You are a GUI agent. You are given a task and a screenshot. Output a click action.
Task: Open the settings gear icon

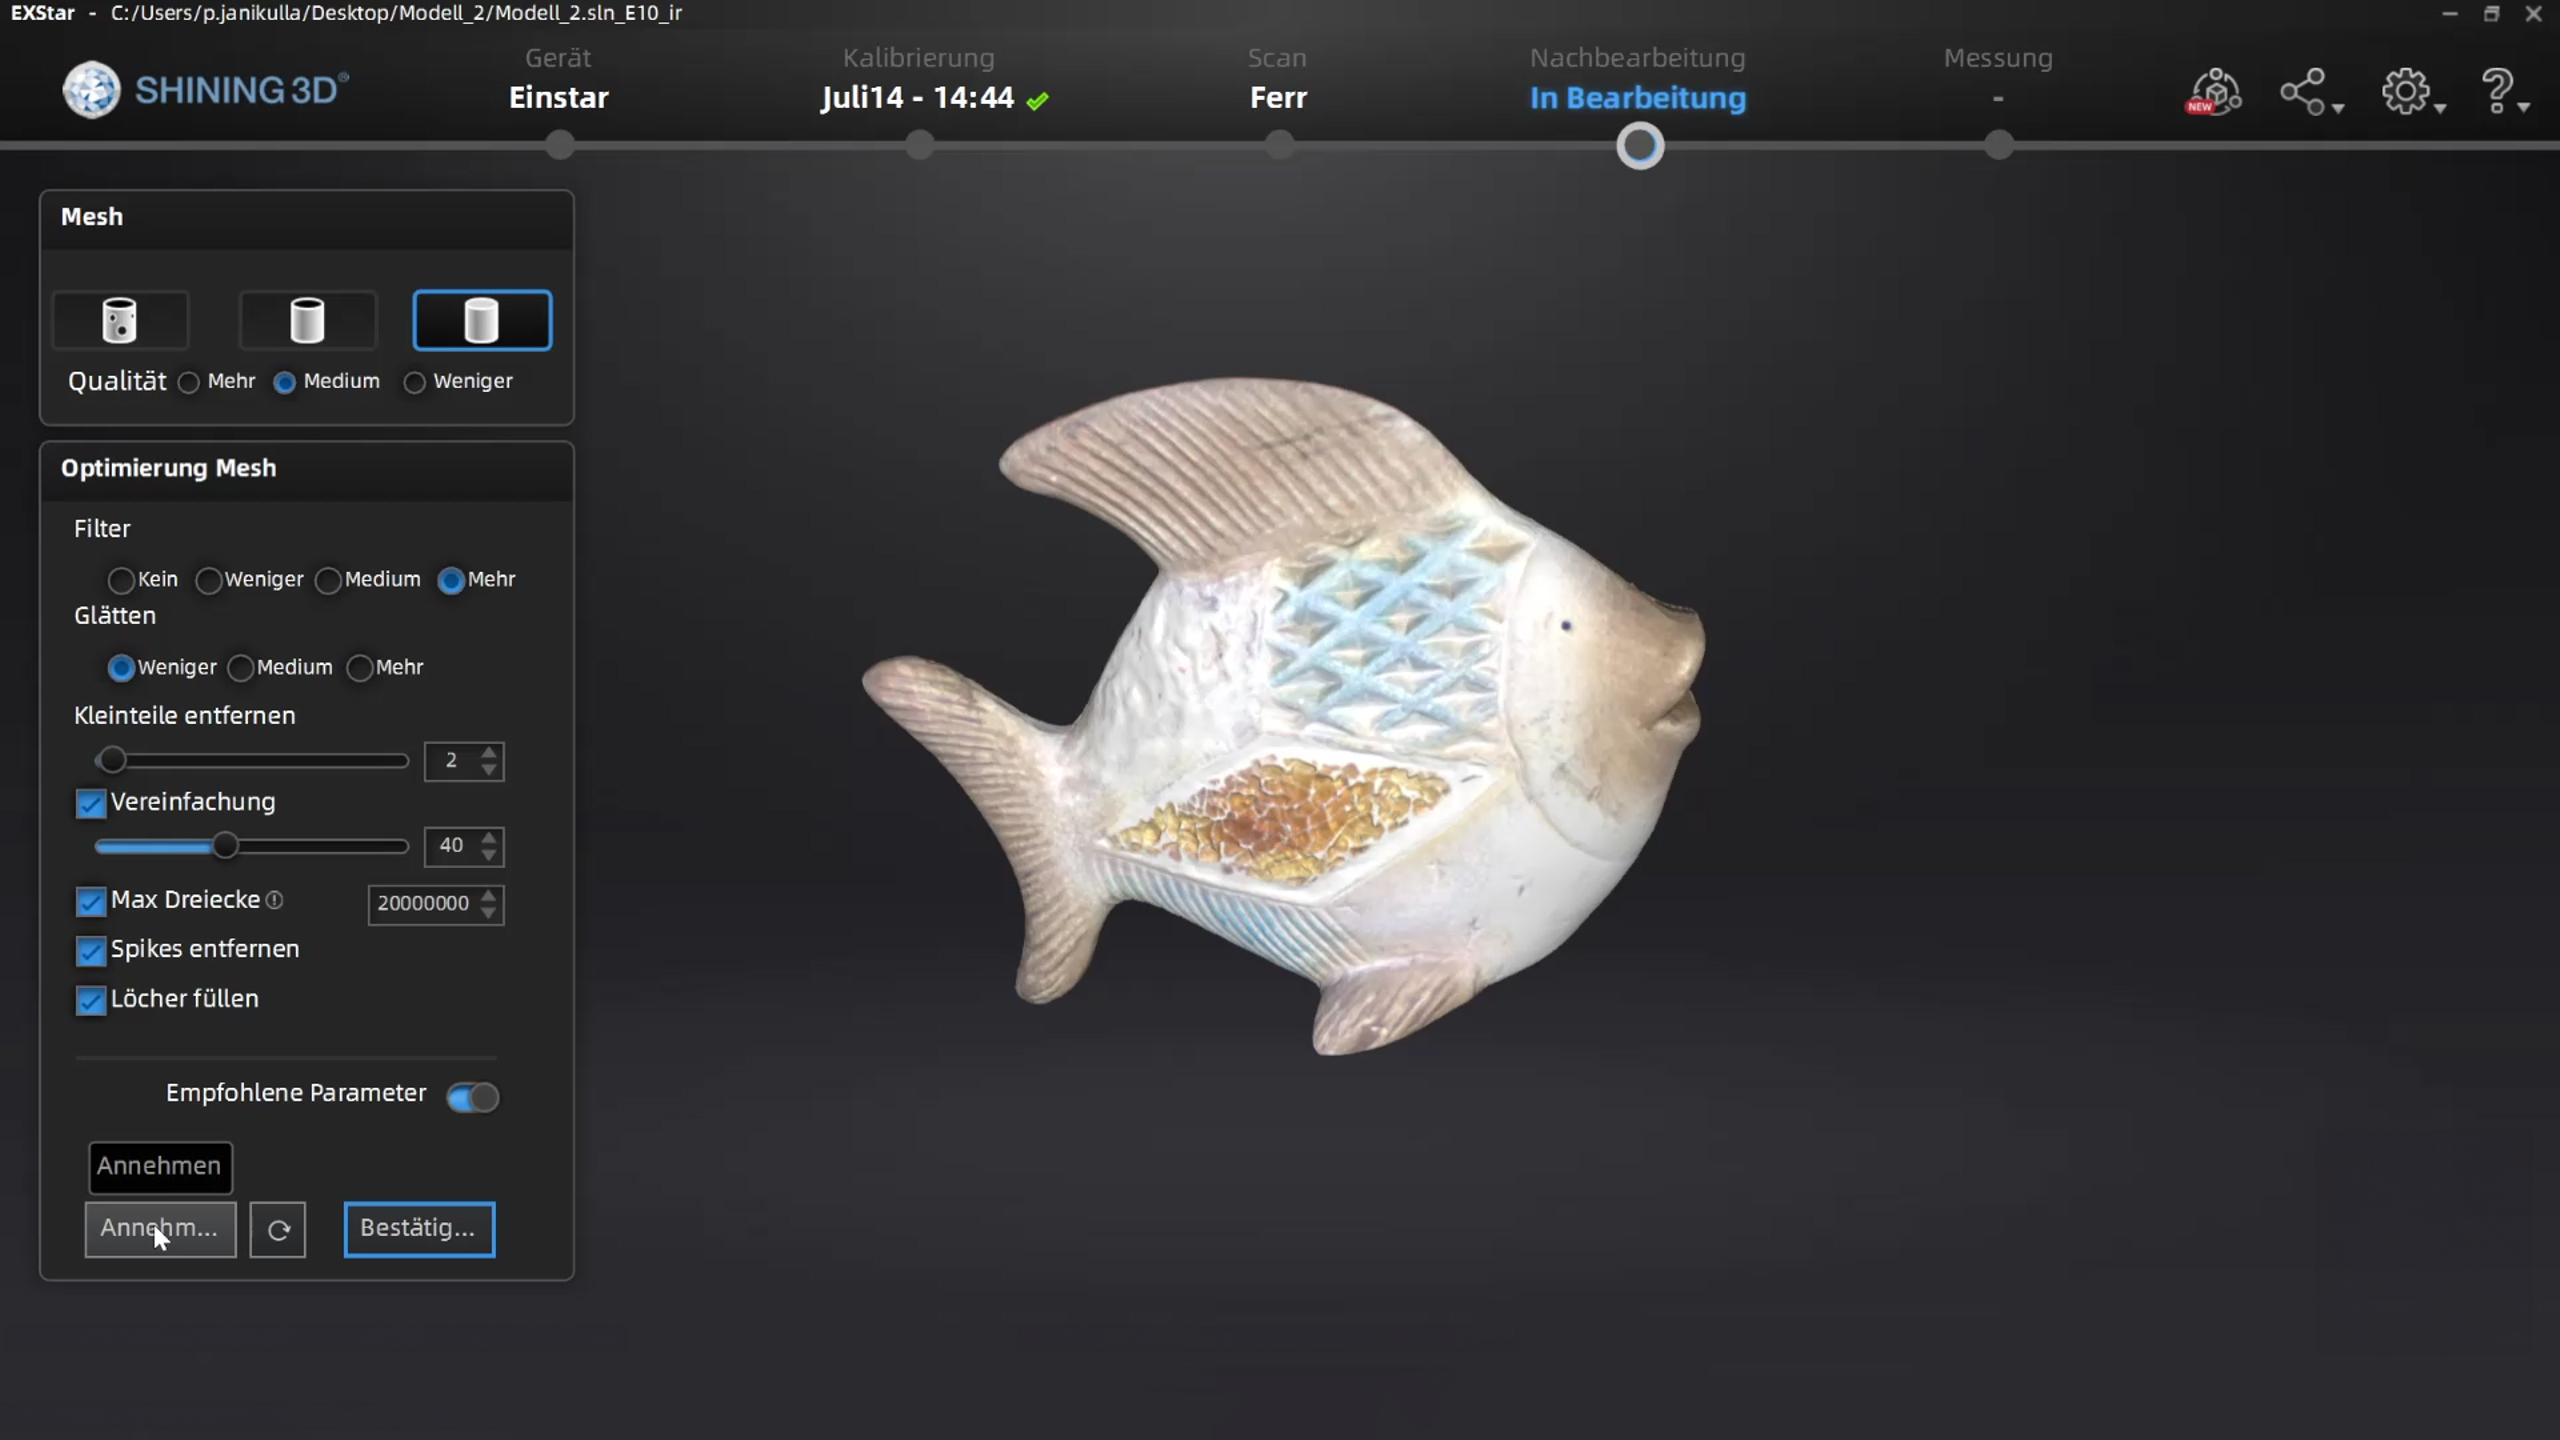pyautogui.click(x=2405, y=92)
